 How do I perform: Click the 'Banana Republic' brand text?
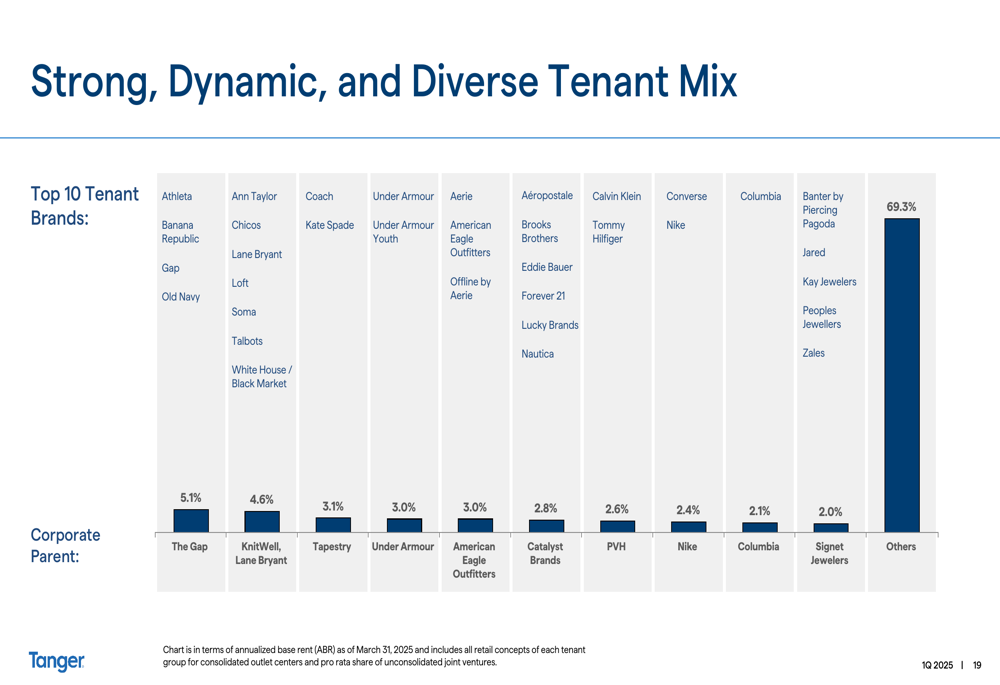point(180,232)
